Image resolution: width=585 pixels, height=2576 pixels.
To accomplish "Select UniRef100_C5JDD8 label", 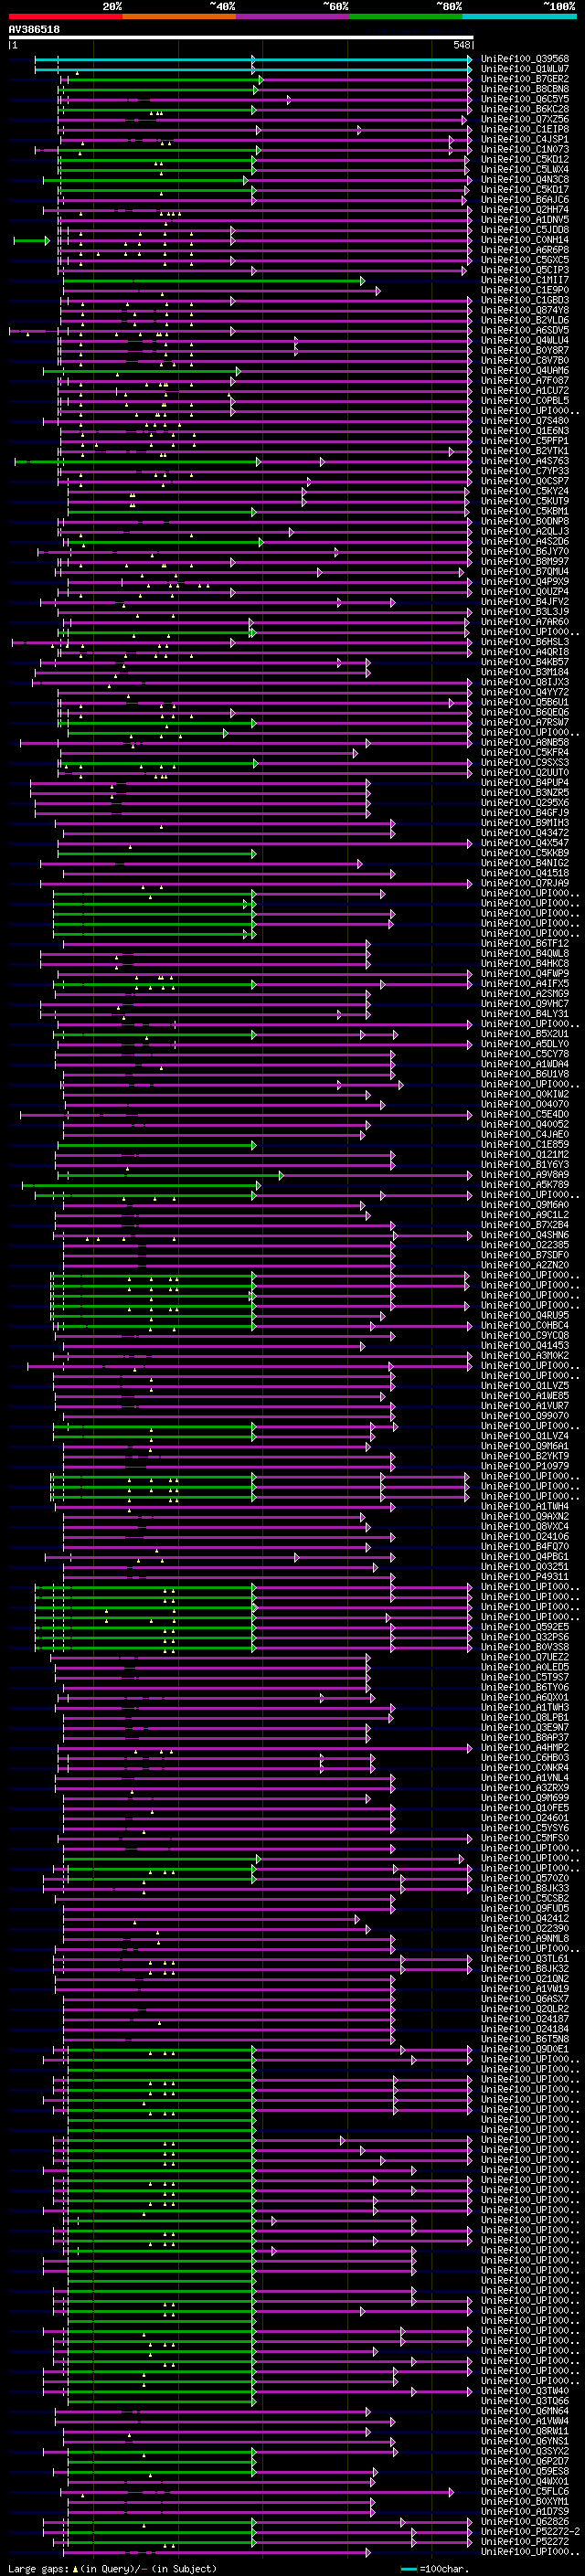I will click(524, 230).
